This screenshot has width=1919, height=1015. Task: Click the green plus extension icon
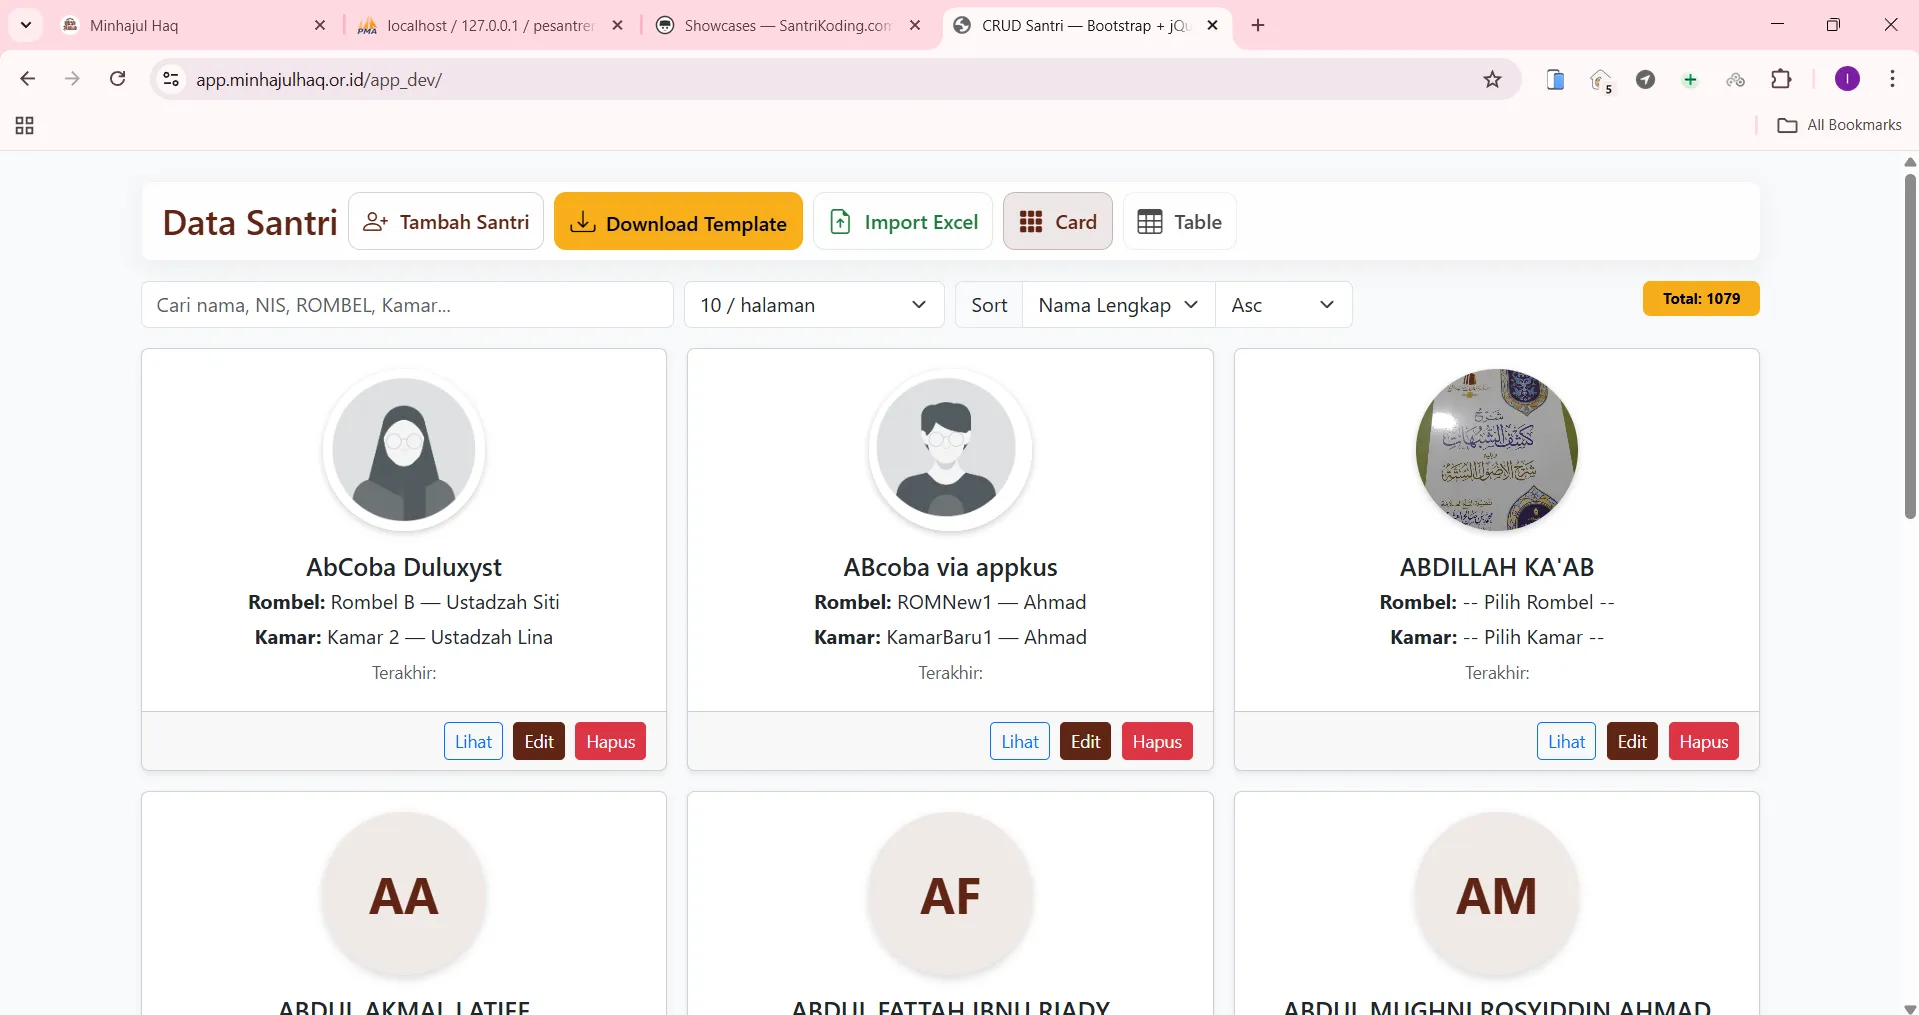(x=1690, y=79)
